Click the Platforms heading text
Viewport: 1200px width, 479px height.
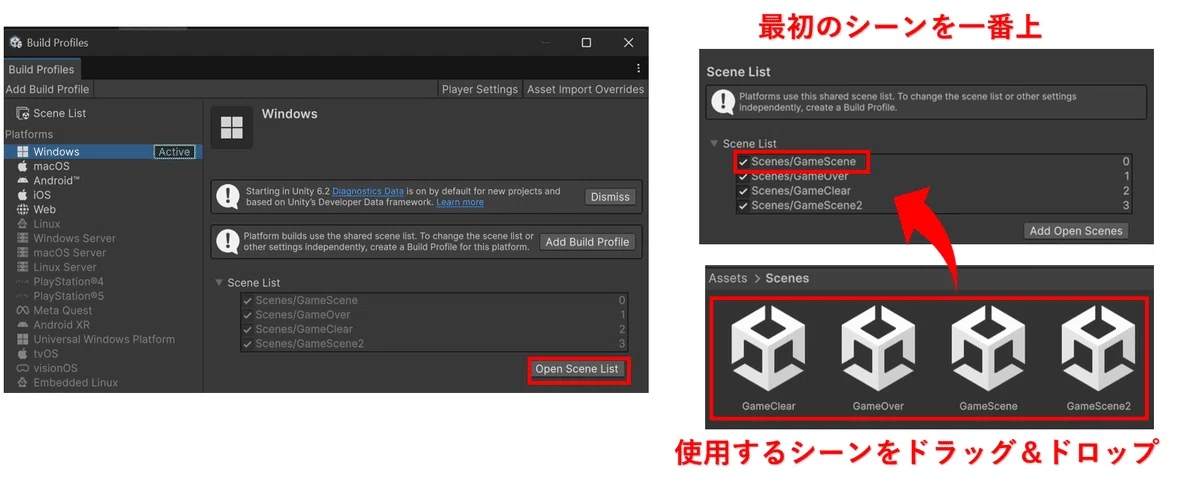29,134
